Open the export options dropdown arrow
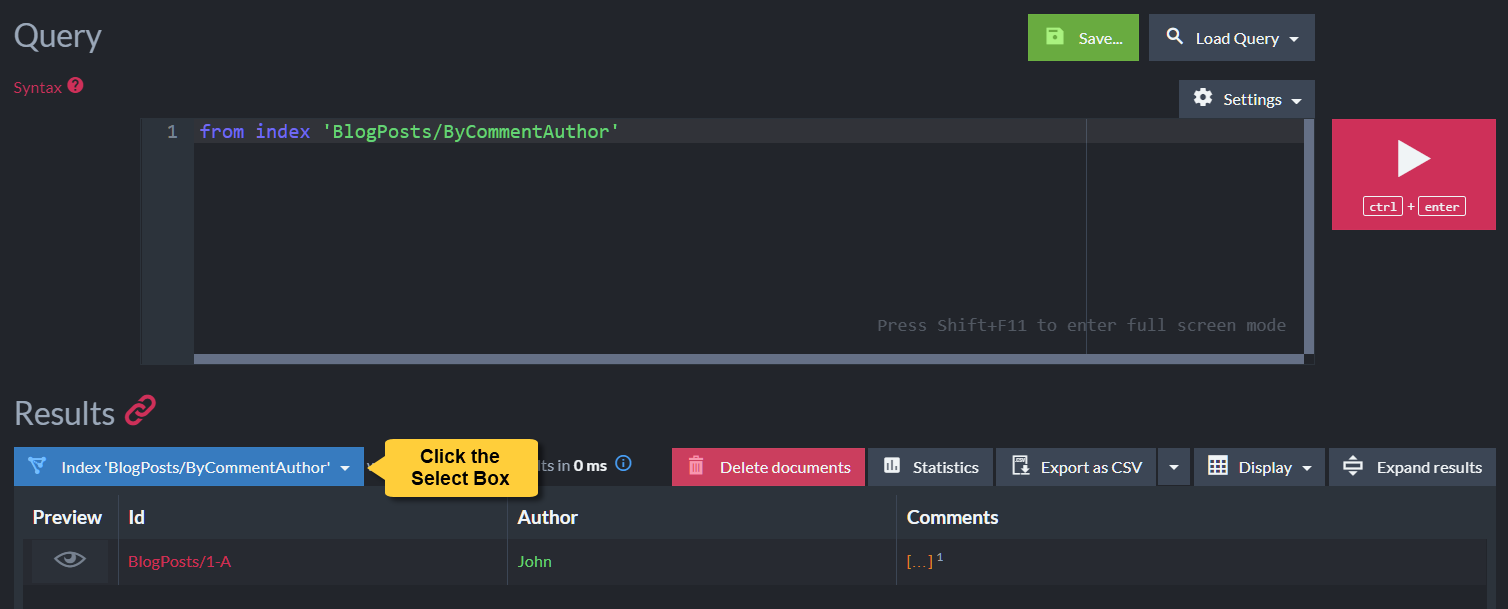Screen dimensions: 1508x609 [x=1174, y=467]
